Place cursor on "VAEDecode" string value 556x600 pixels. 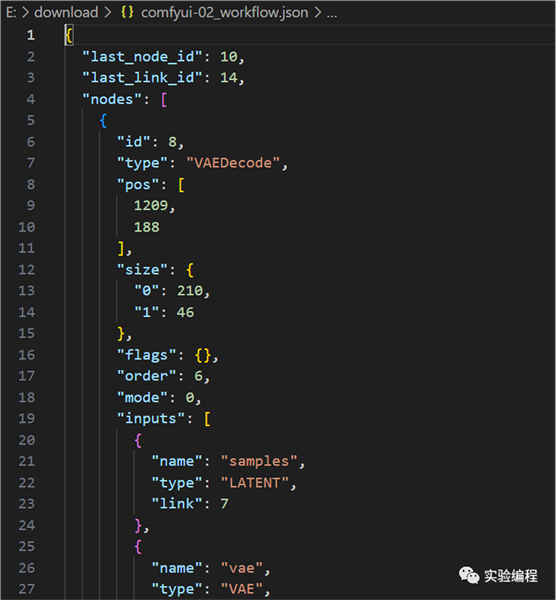pos(233,163)
